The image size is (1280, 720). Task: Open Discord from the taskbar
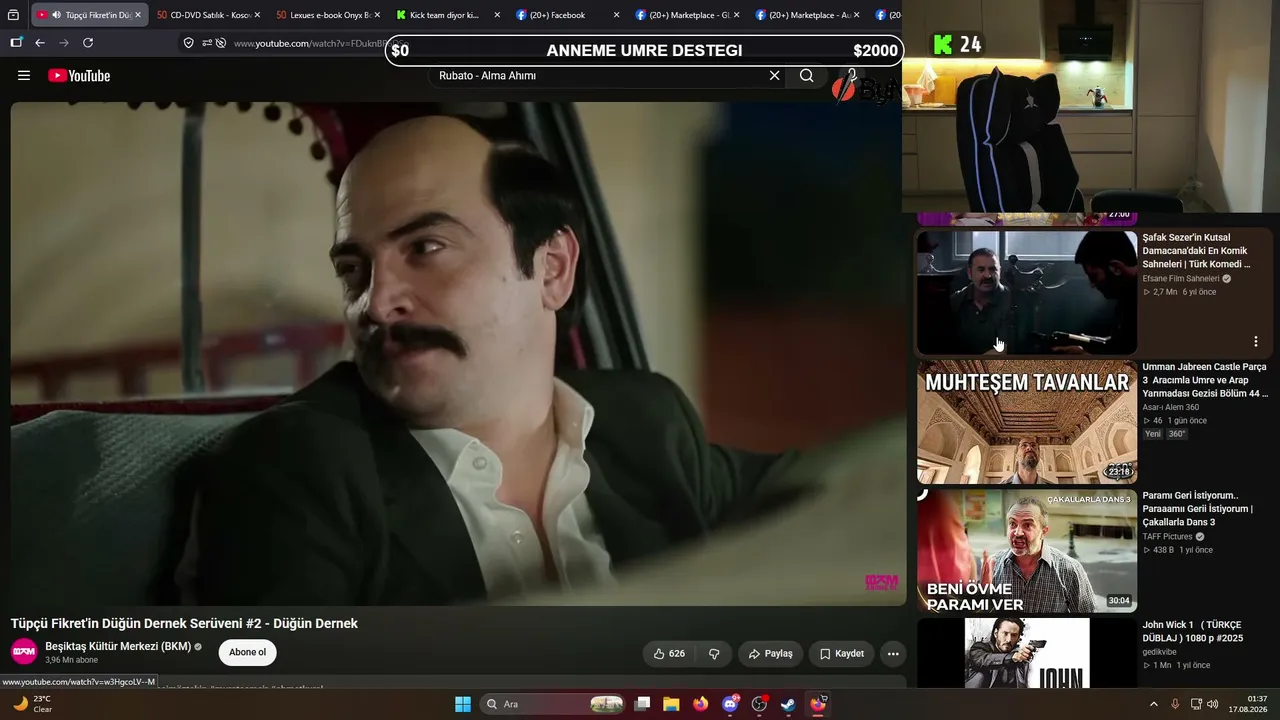[x=730, y=704]
